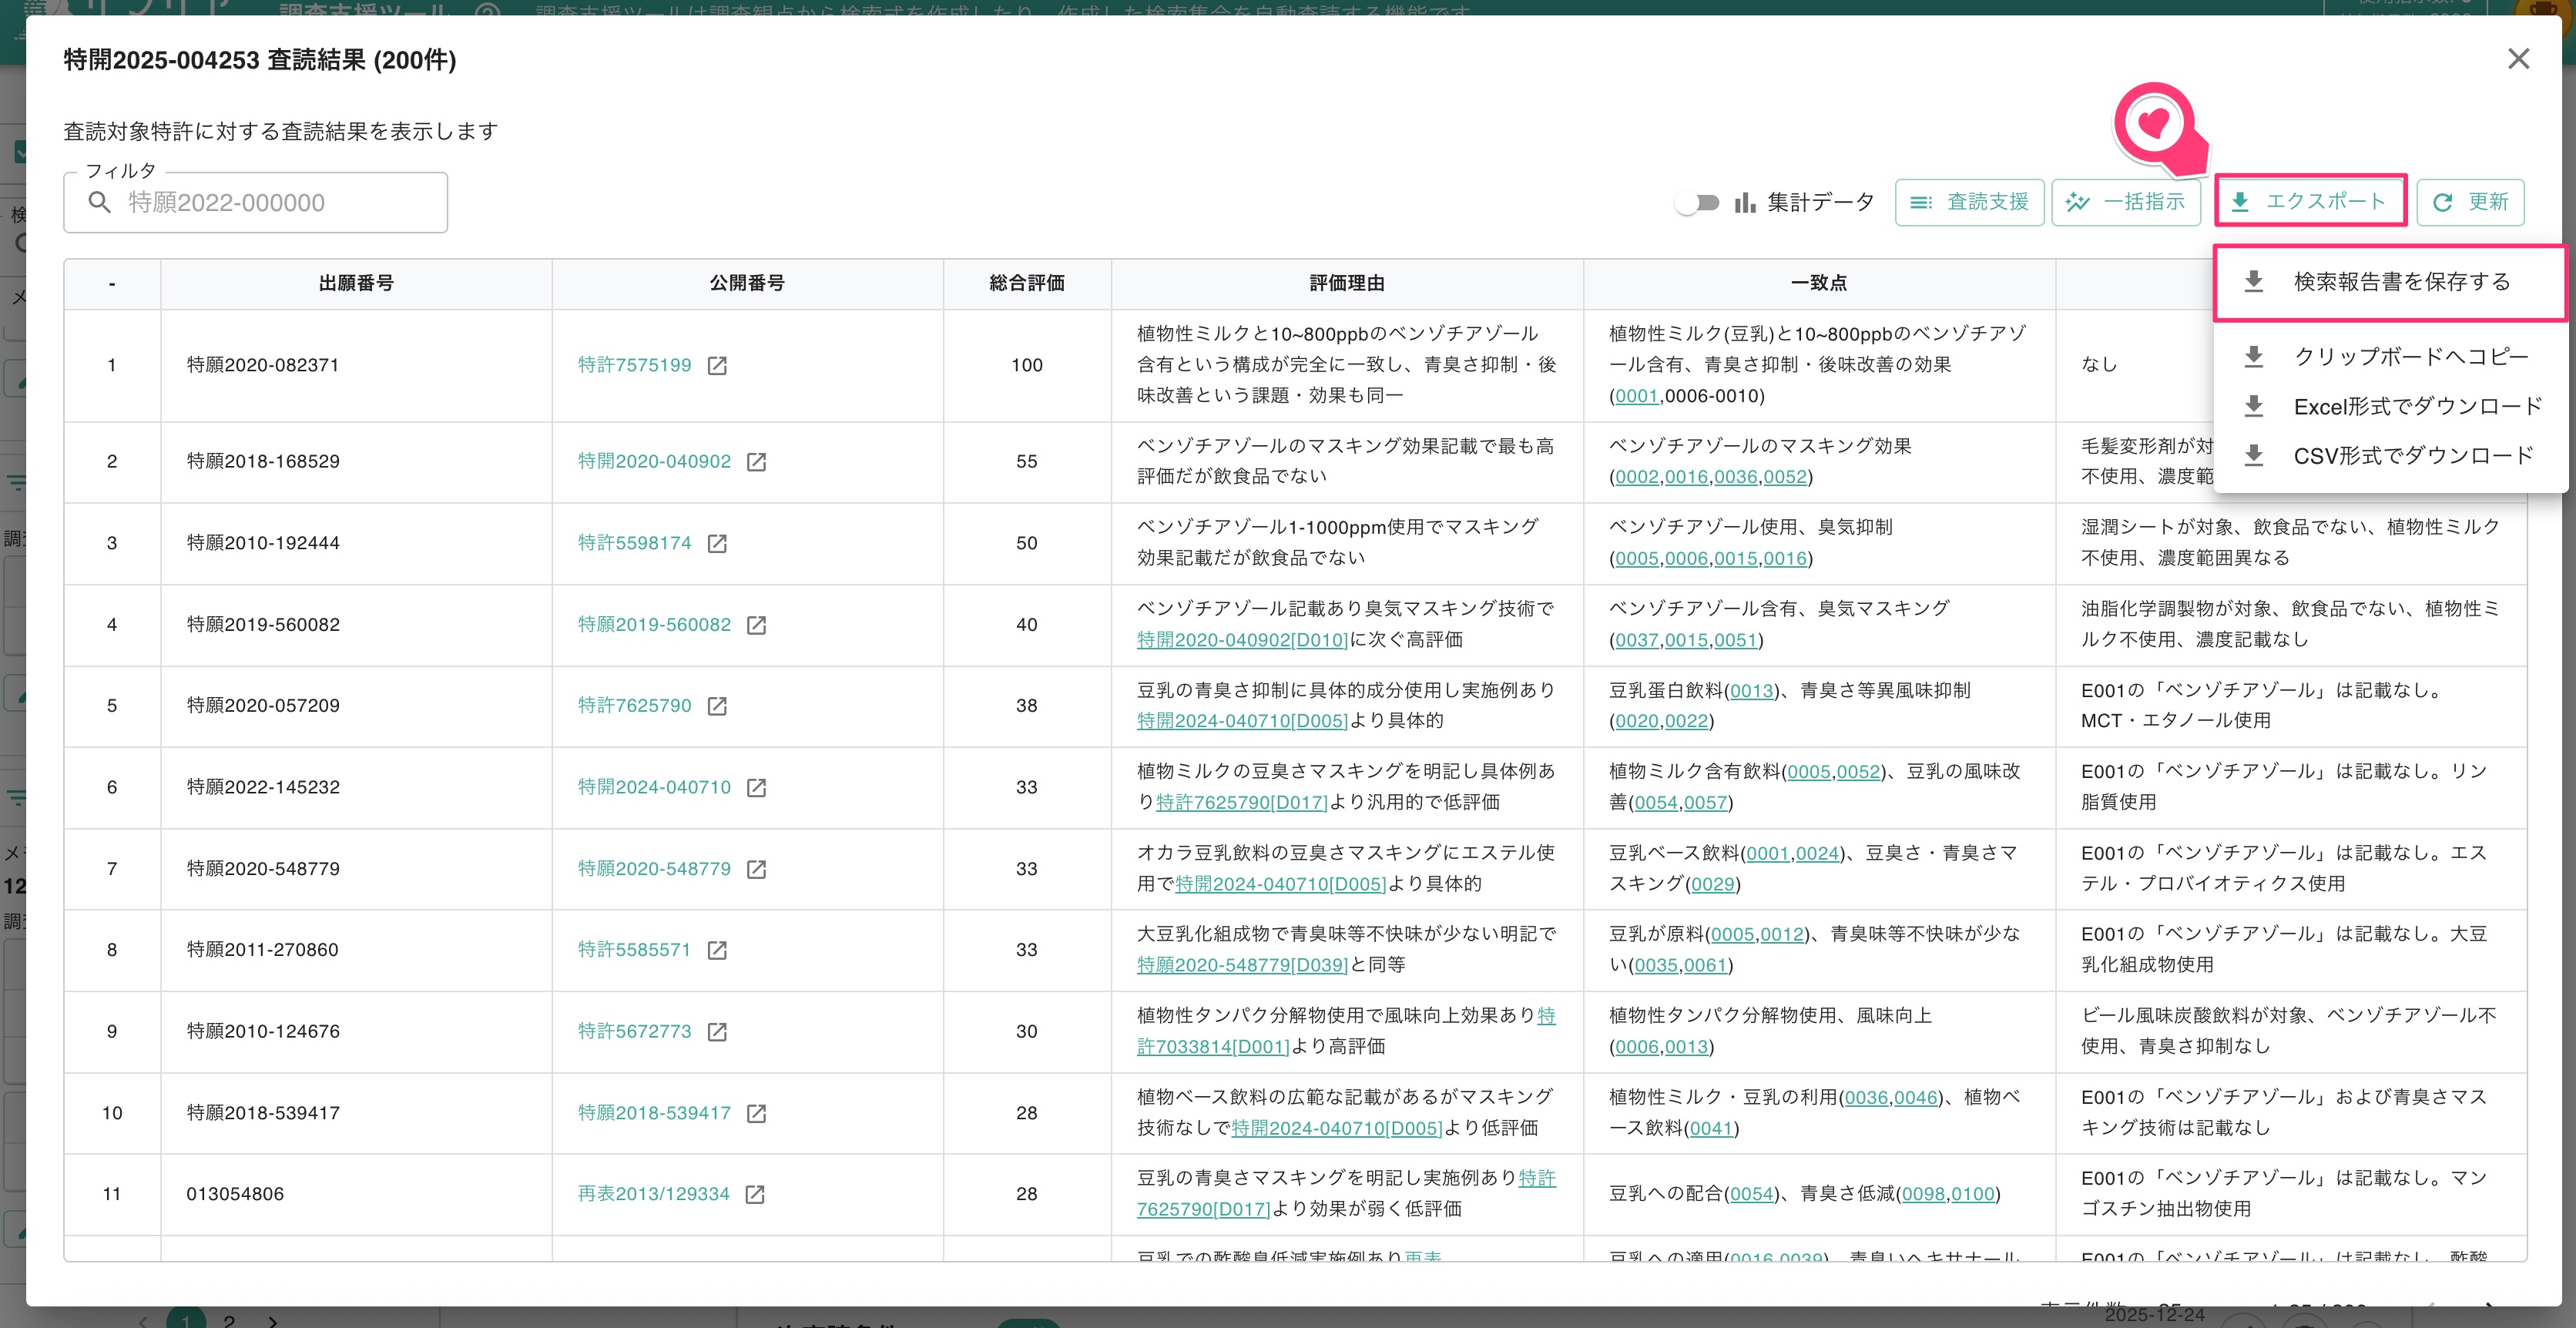The height and width of the screenshot is (1328, 2576).
Task: Click 特許7625790[D017] reference in row 6 reason
Action: (x=1241, y=802)
